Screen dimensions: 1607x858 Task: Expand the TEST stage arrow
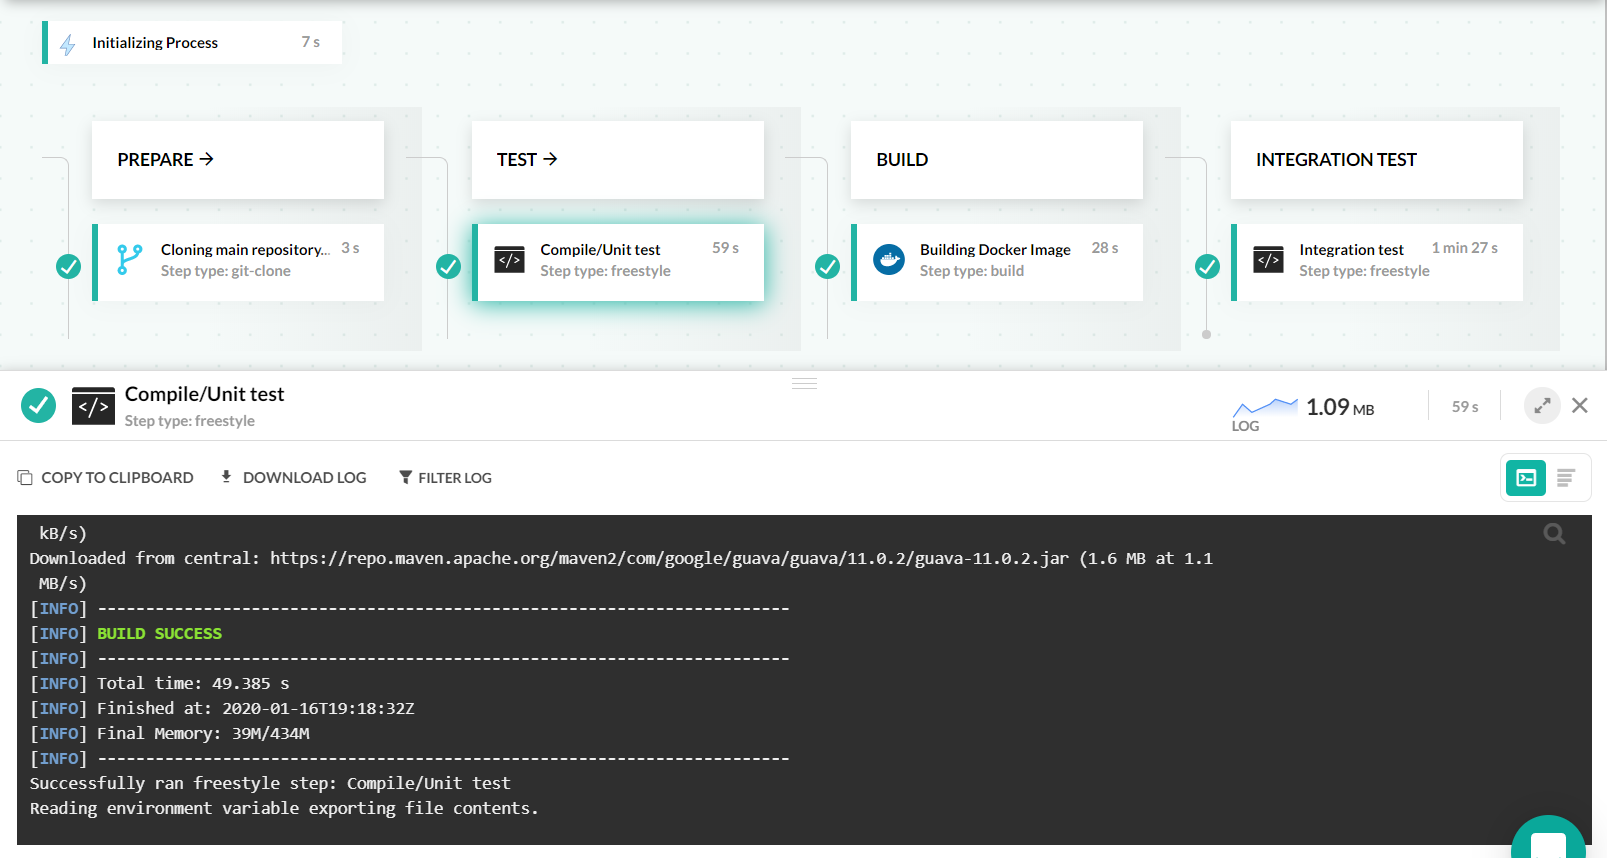(x=550, y=159)
